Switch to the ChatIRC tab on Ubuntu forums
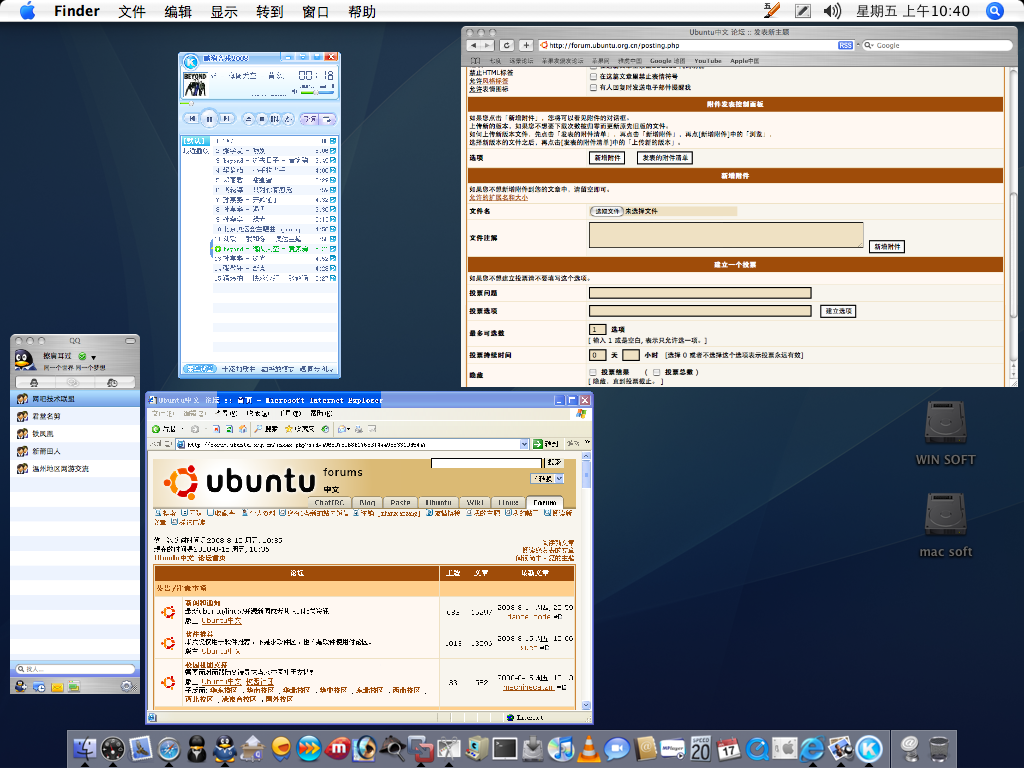The height and width of the screenshot is (768, 1024). [328, 502]
